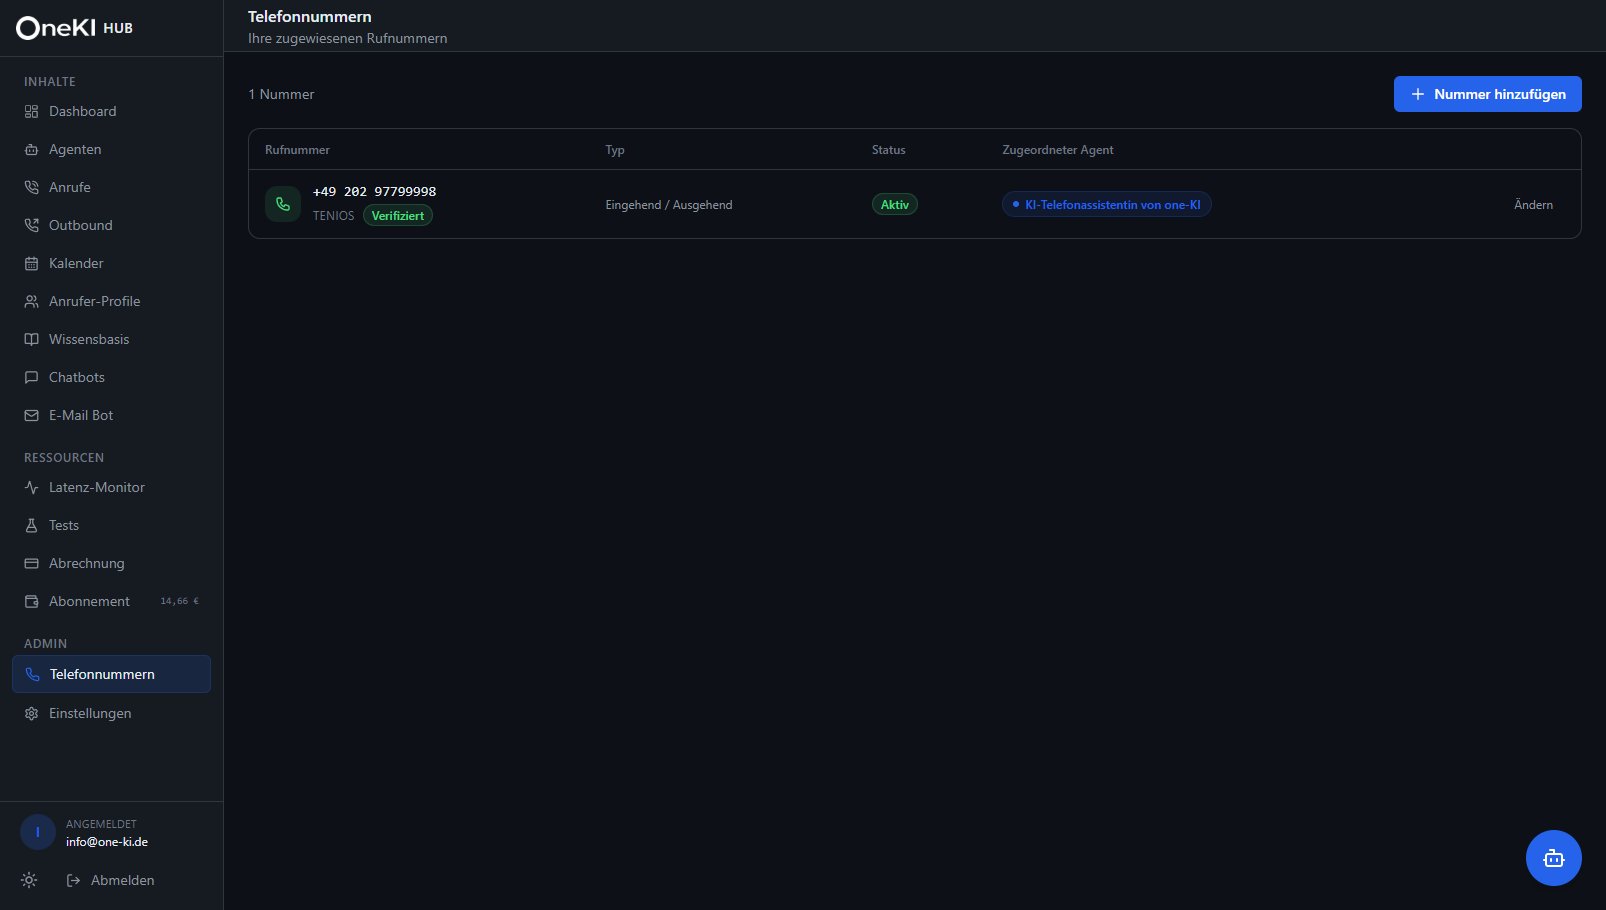The width and height of the screenshot is (1606, 910).
Task: Click the Abrechnung credit card icon
Action: 31,564
